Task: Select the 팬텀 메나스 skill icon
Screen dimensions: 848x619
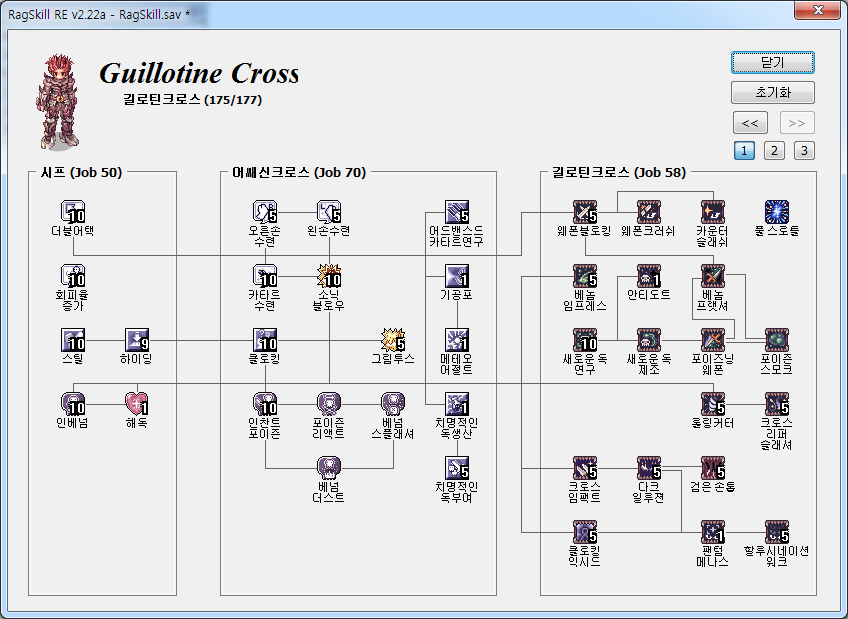Action: 713,532
